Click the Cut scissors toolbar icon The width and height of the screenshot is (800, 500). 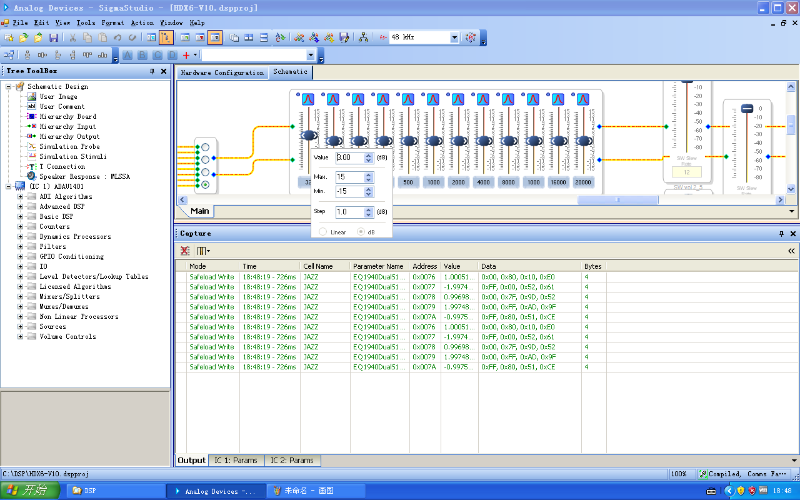(72, 37)
